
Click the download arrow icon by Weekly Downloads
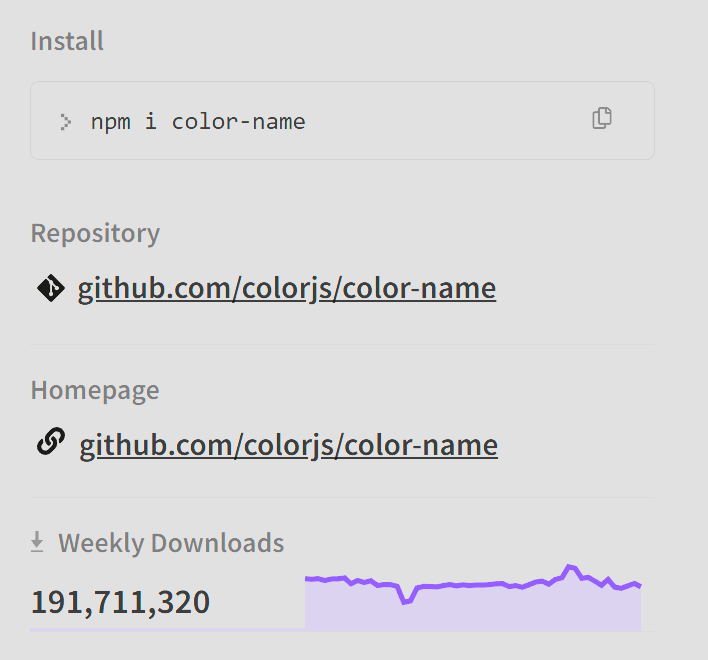click(38, 542)
